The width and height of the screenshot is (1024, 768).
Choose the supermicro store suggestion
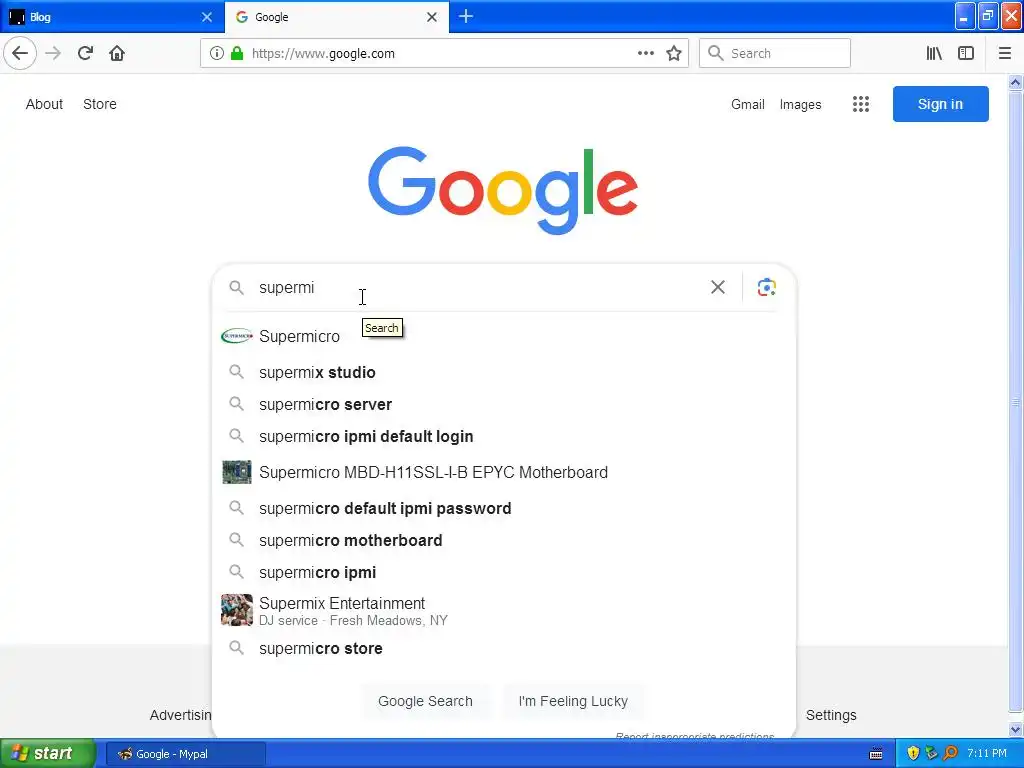pyautogui.click(x=504, y=648)
